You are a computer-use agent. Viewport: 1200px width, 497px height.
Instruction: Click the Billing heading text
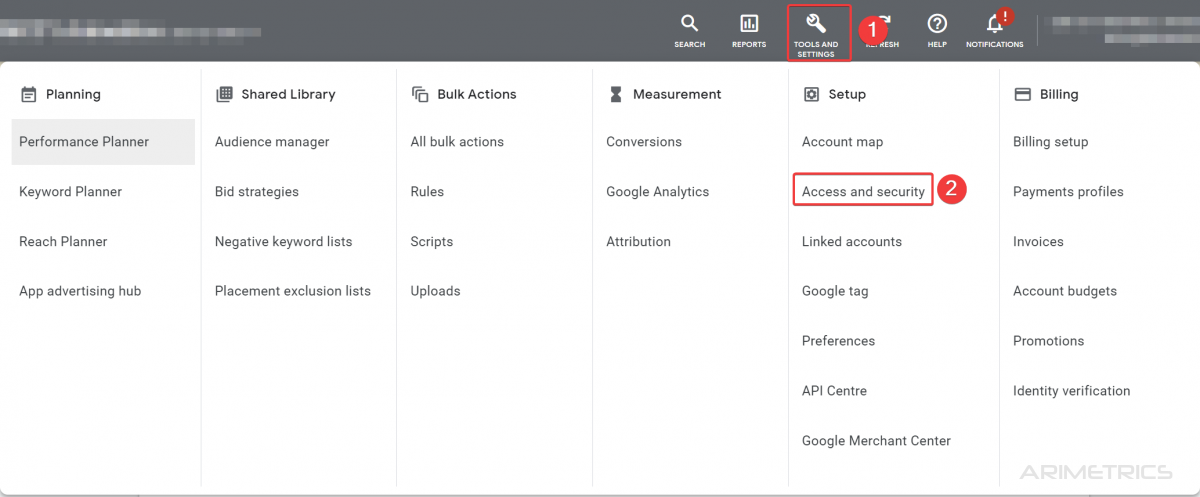[x=1059, y=94]
